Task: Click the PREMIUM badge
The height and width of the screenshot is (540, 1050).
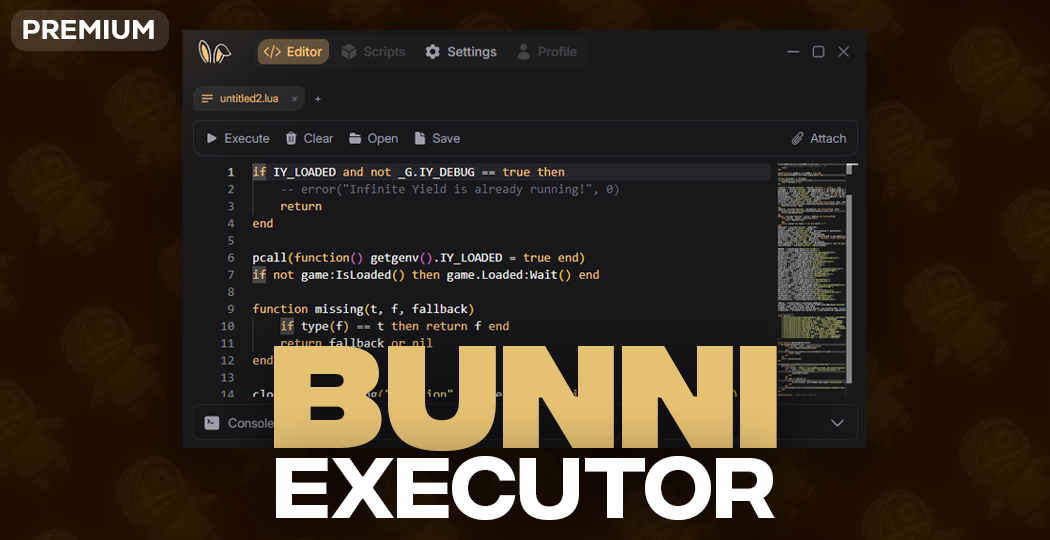Action: [89, 30]
